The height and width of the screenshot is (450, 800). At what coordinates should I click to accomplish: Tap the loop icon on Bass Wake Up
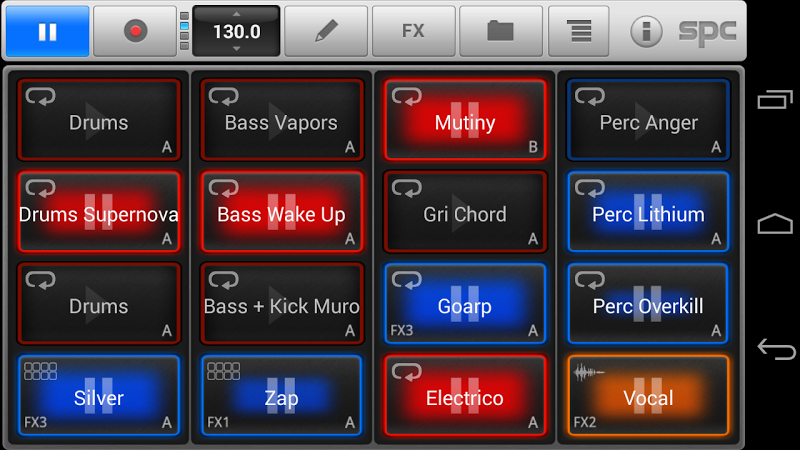pos(223,188)
